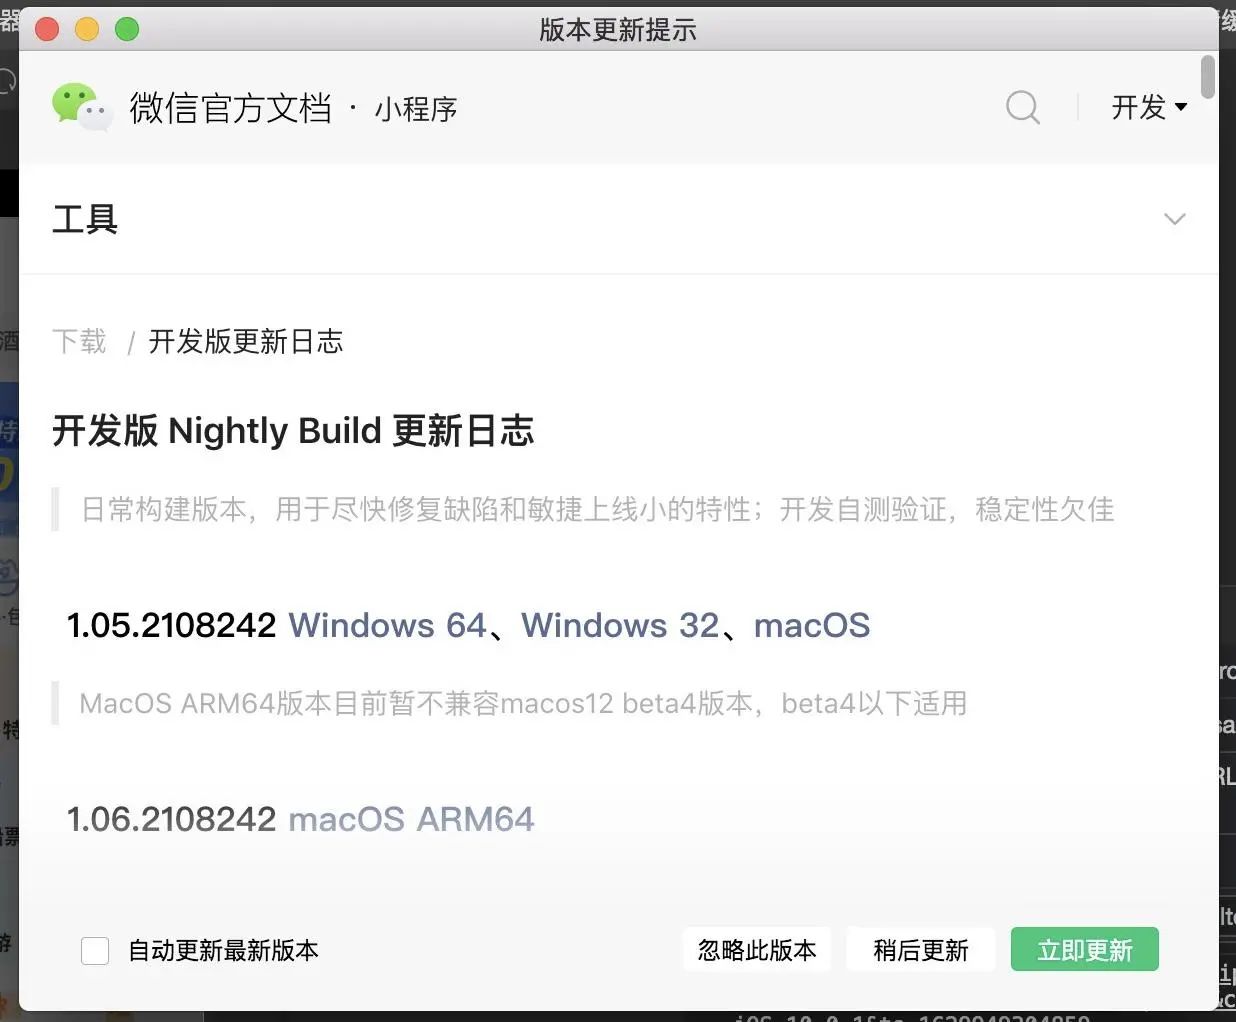Click the WeChat logo icon
1236x1022 pixels.
coord(82,107)
